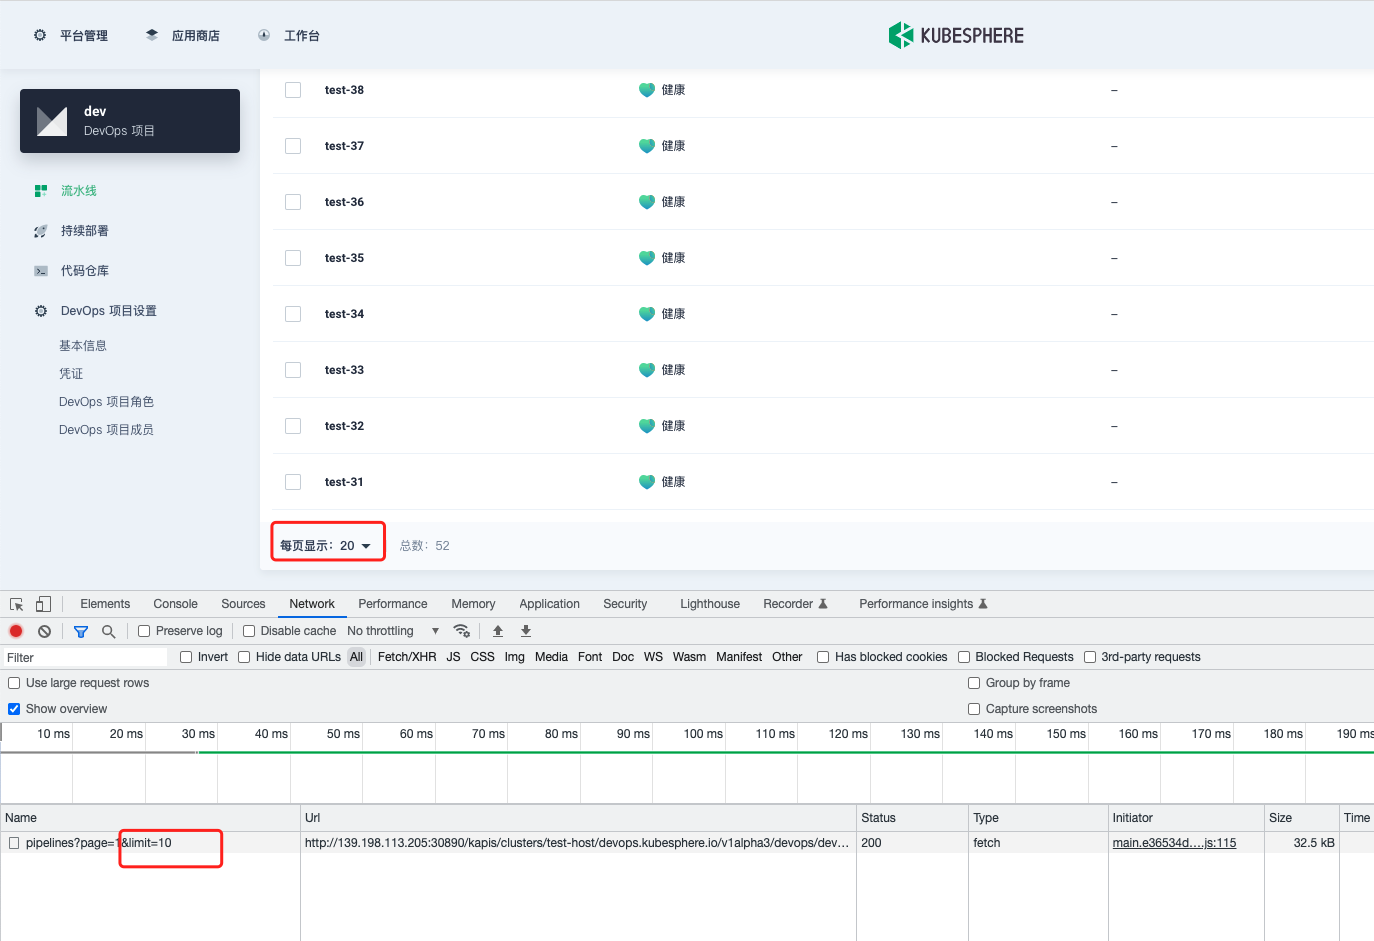
Task: Import a HAR file using the upload arrow
Action: [497, 631]
